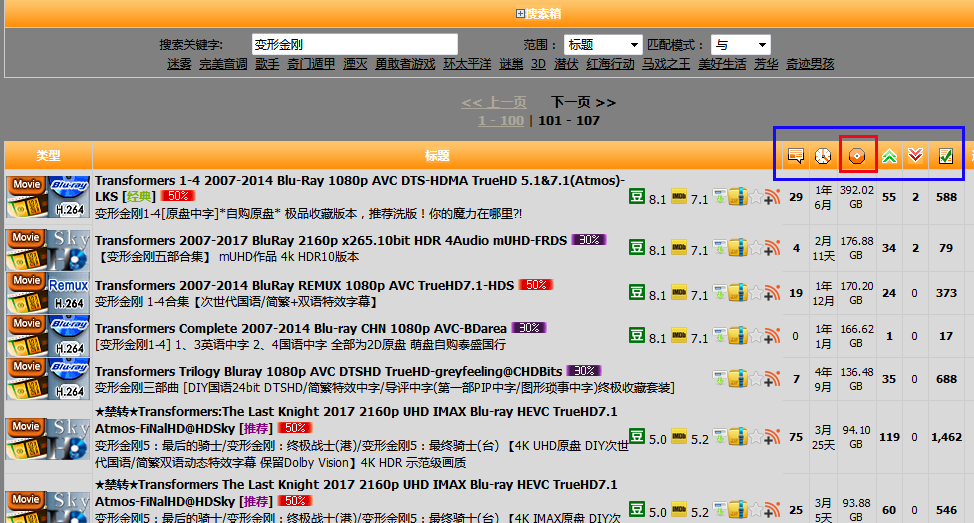The image size is (974, 523).
Task: Open Douban icon in REMUX HDS row
Action: (x=637, y=293)
